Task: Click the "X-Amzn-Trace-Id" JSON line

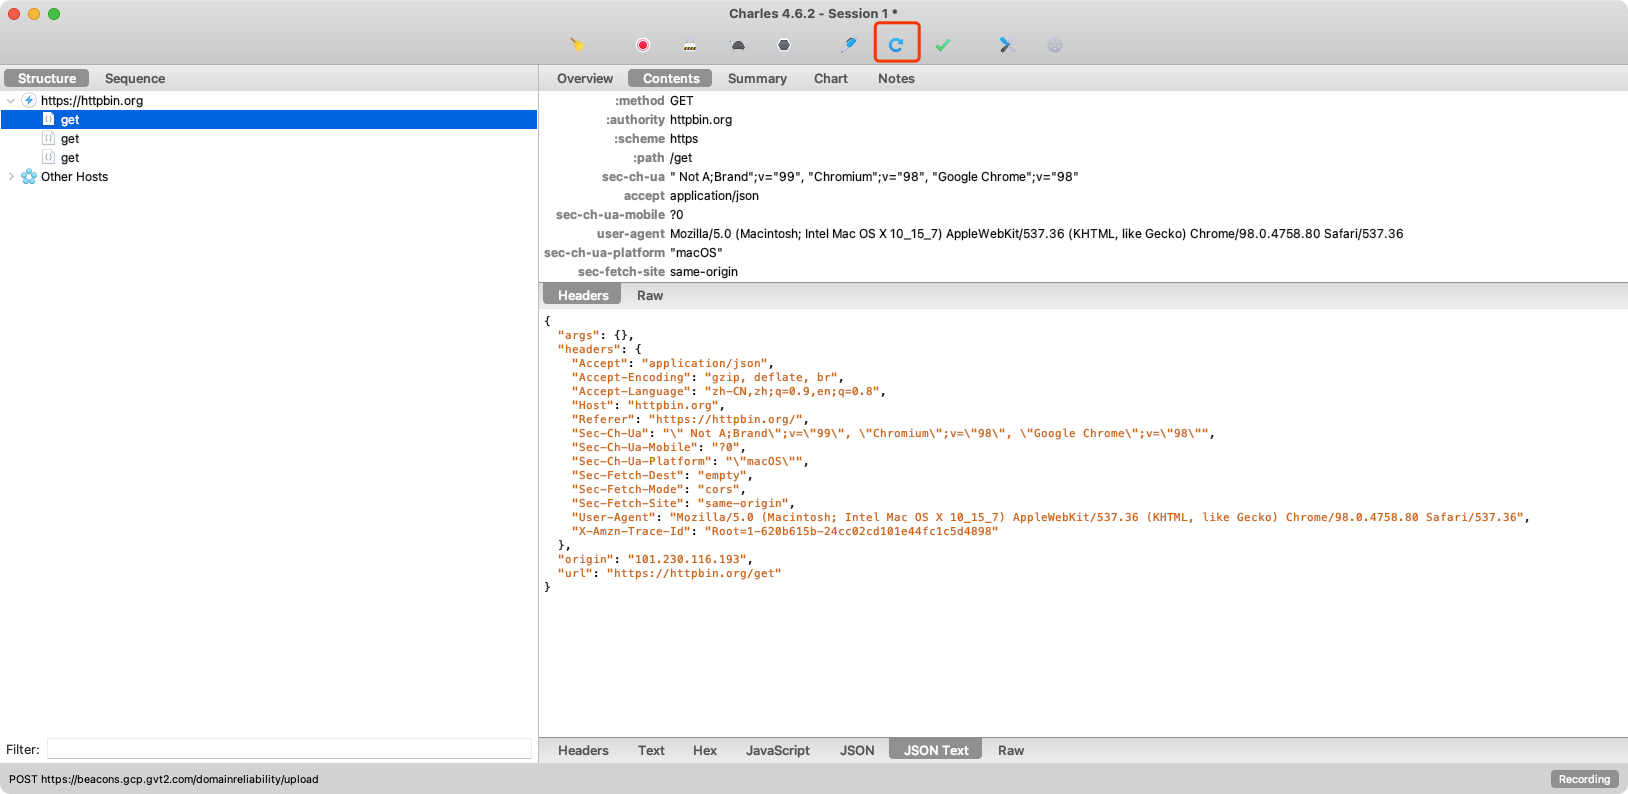Action: pyautogui.click(x=785, y=531)
